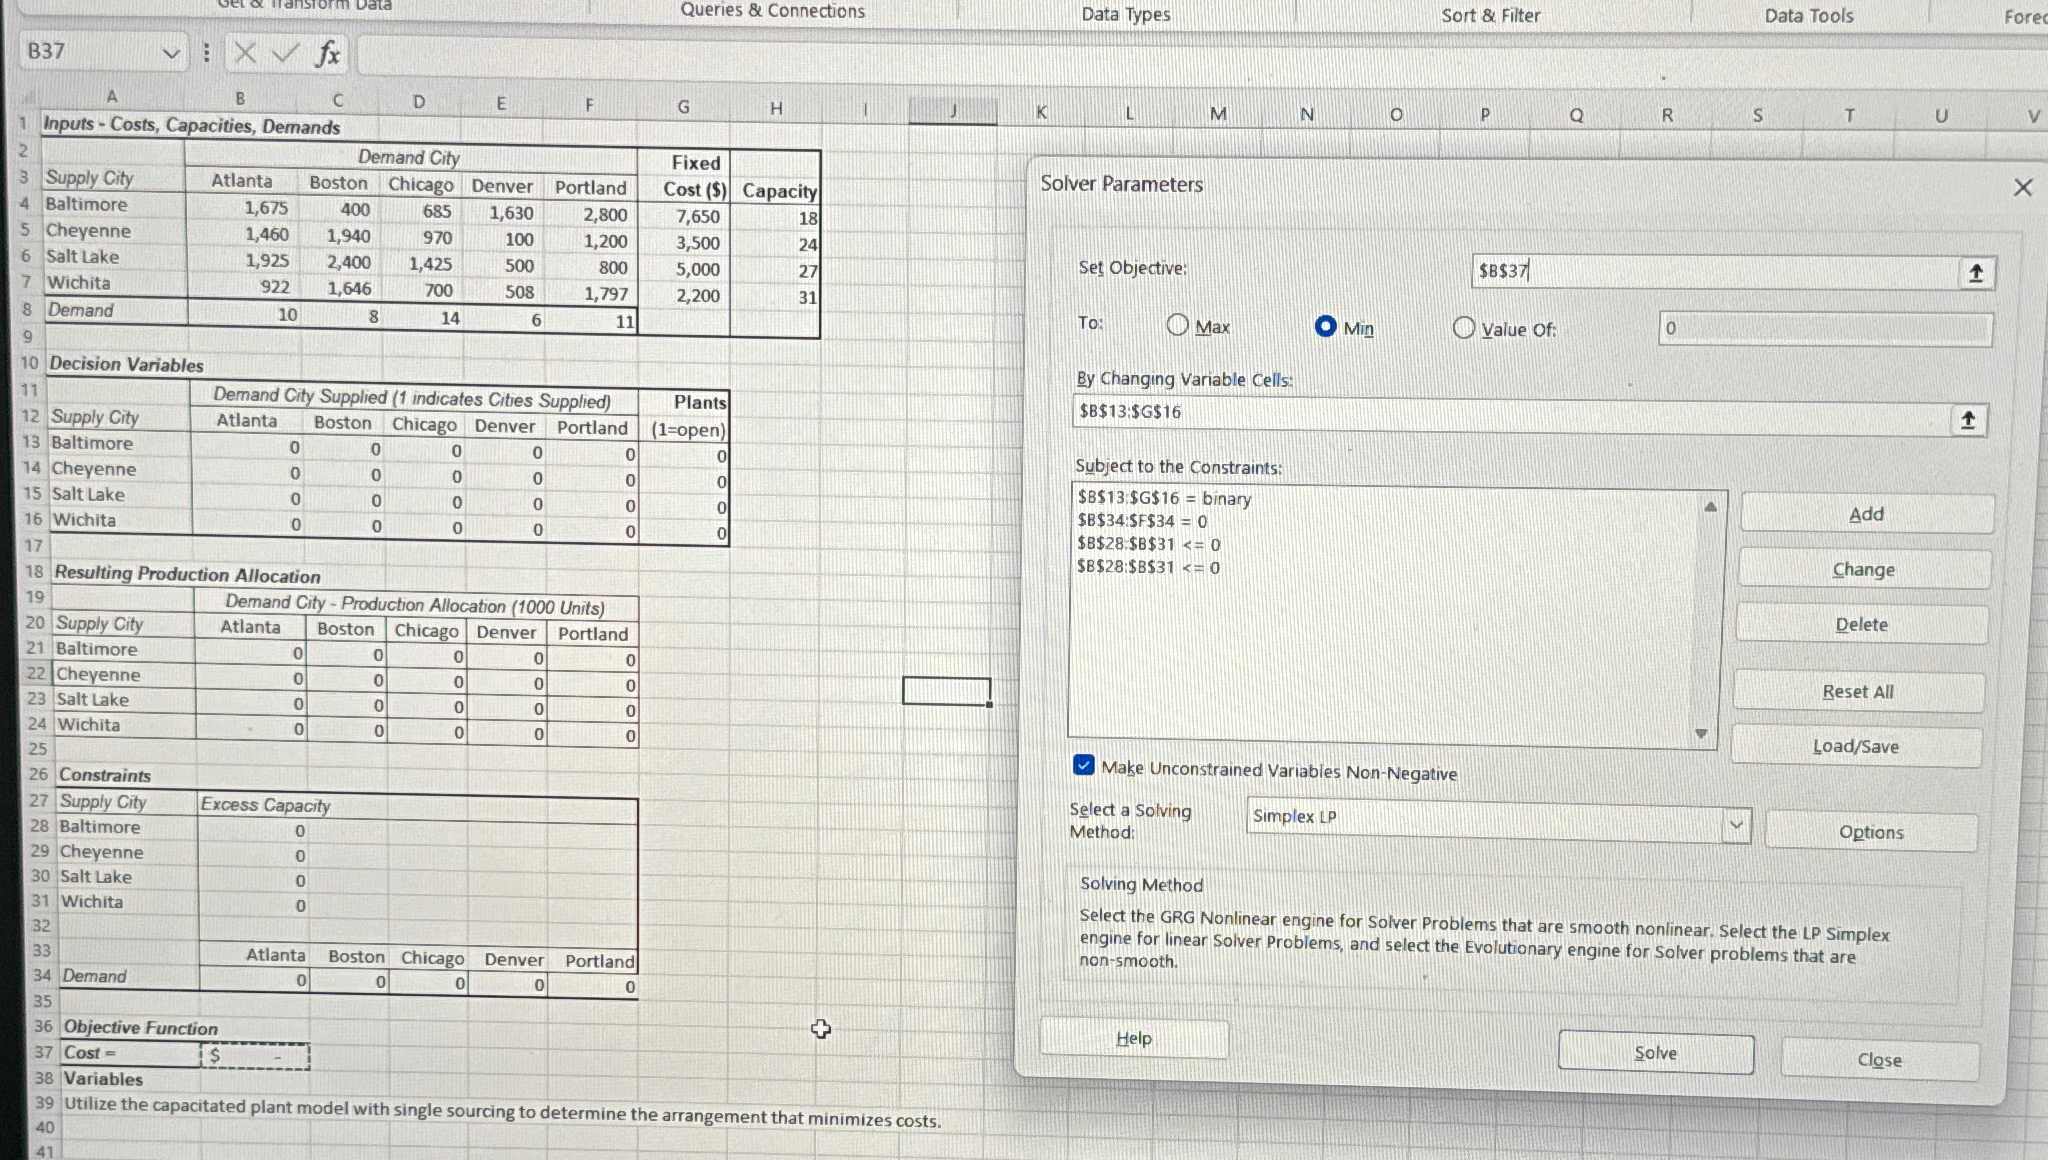2048x1160 pixels.
Task: Collapse the Changing Variable Cells range selector arrow
Action: tap(1967, 420)
